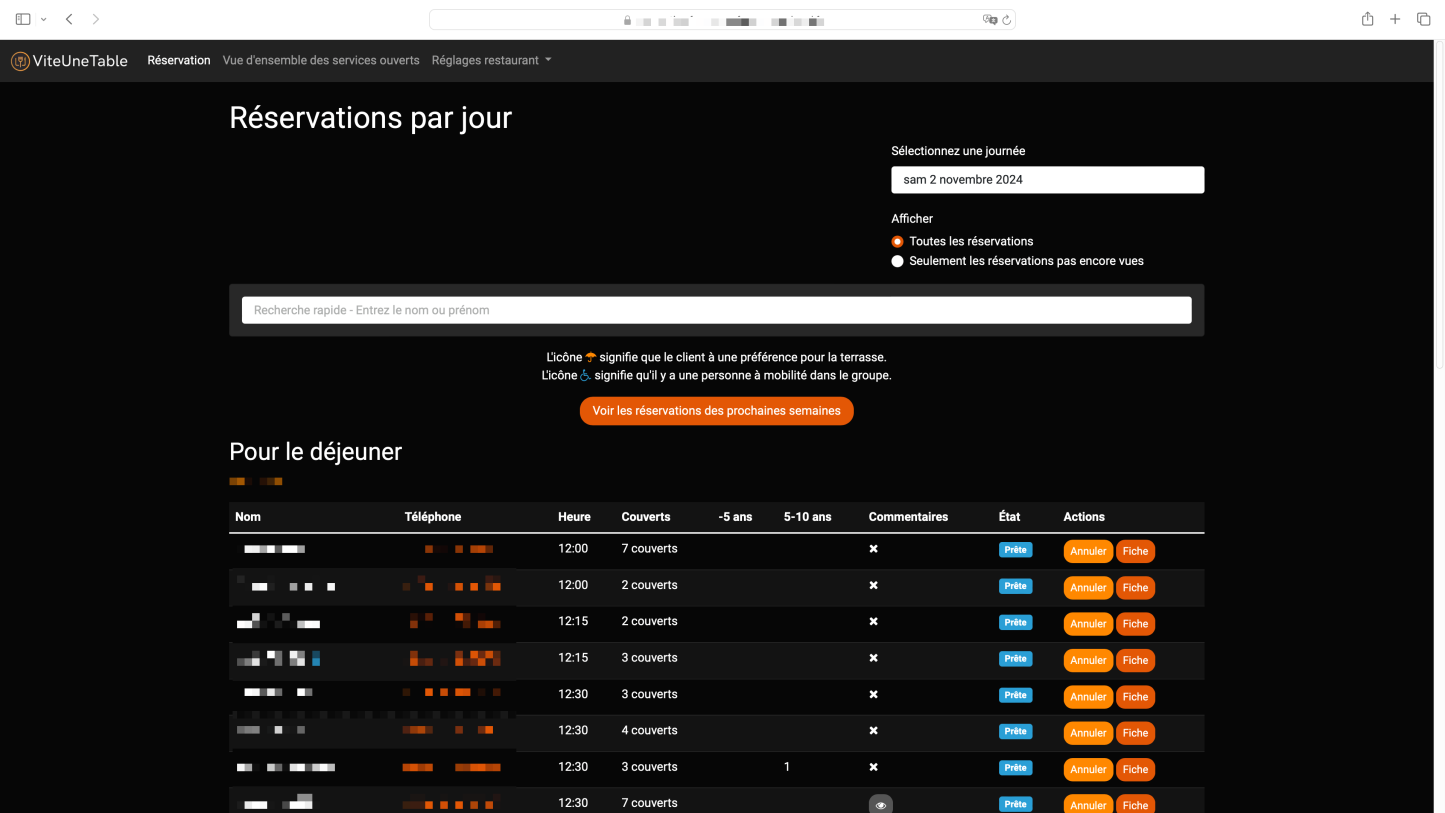Click comment cross icon in 12:00 2 couverts row
Viewport: 1445px width, 813px height.
(x=873, y=585)
